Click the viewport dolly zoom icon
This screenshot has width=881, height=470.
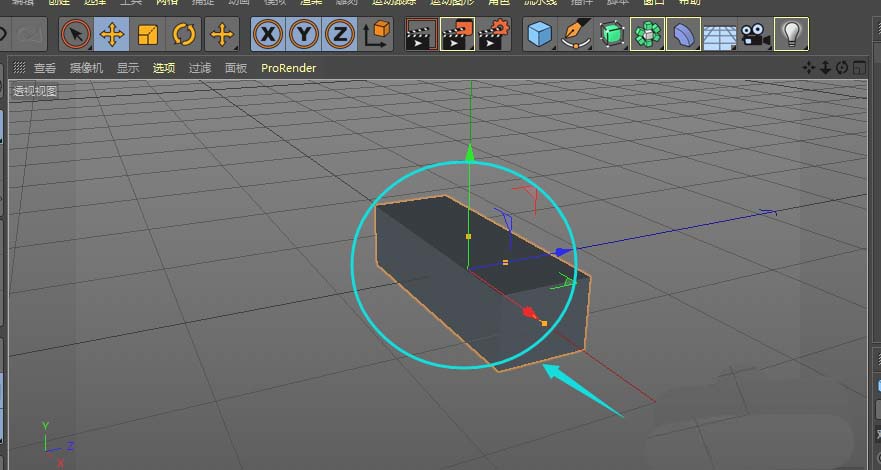coord(825,68)
